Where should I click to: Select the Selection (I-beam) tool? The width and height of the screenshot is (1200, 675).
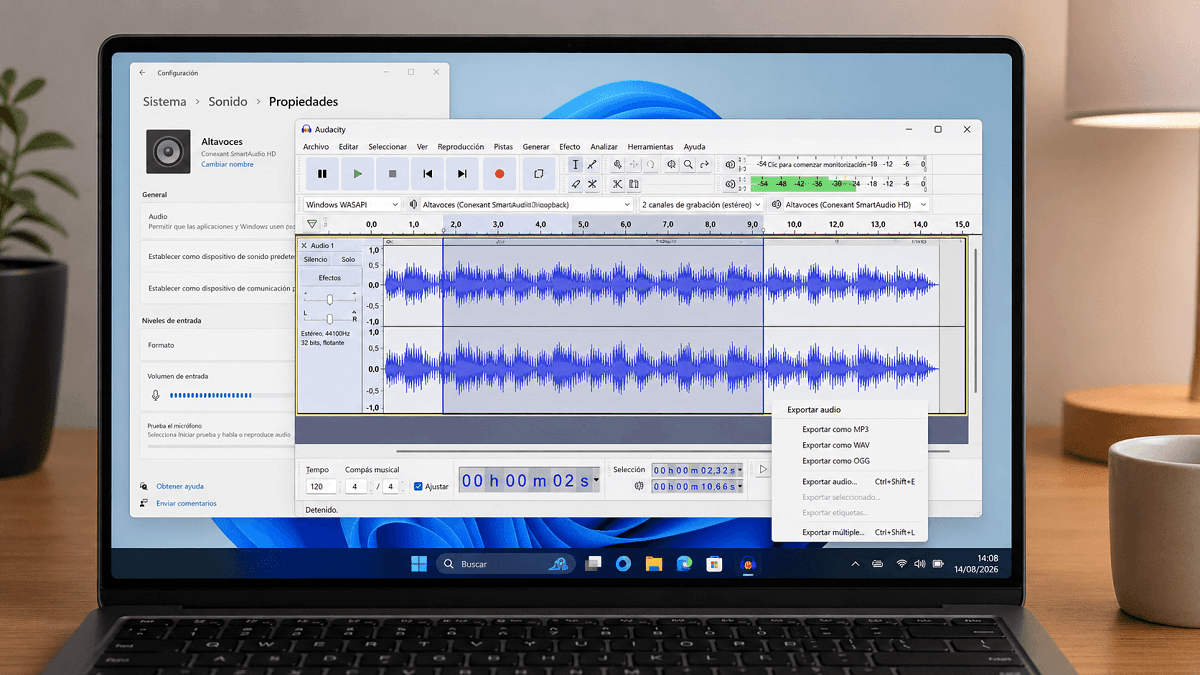click(x=575, y=165)
